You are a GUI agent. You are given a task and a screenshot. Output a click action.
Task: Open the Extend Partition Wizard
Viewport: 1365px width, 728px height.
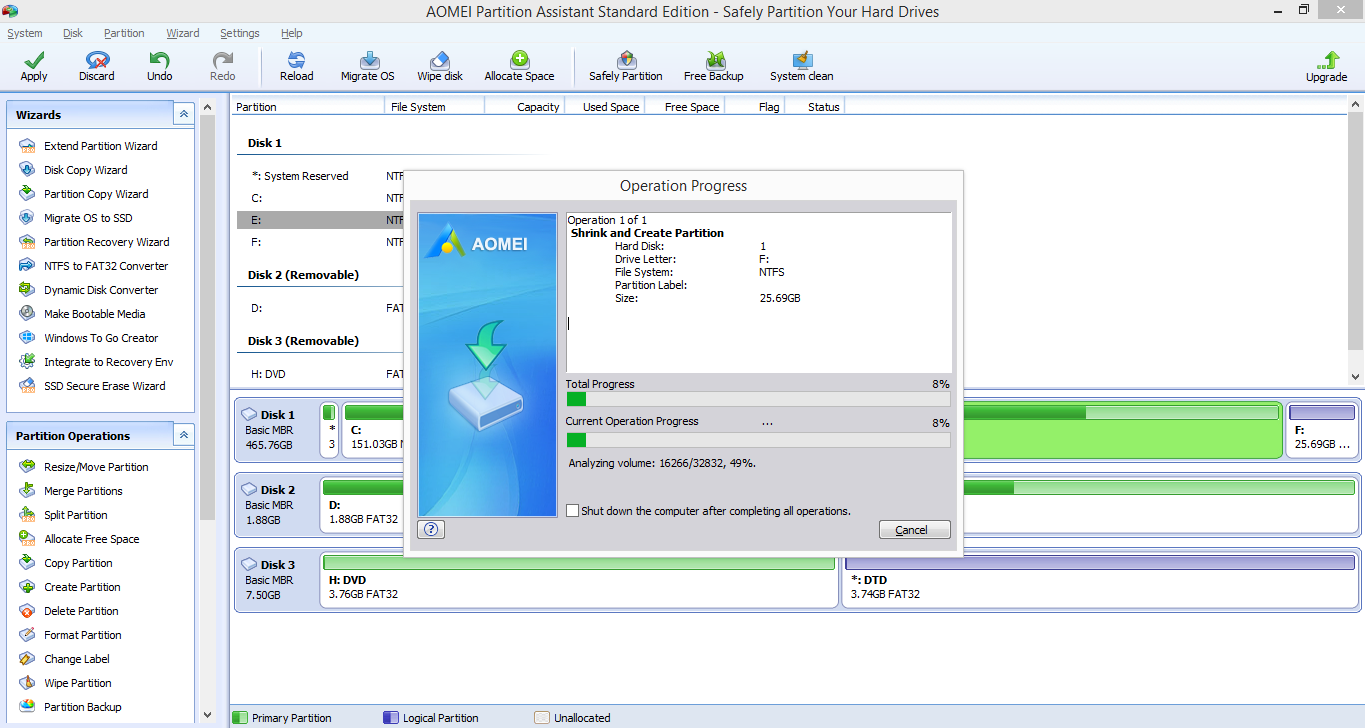[100, 146]
